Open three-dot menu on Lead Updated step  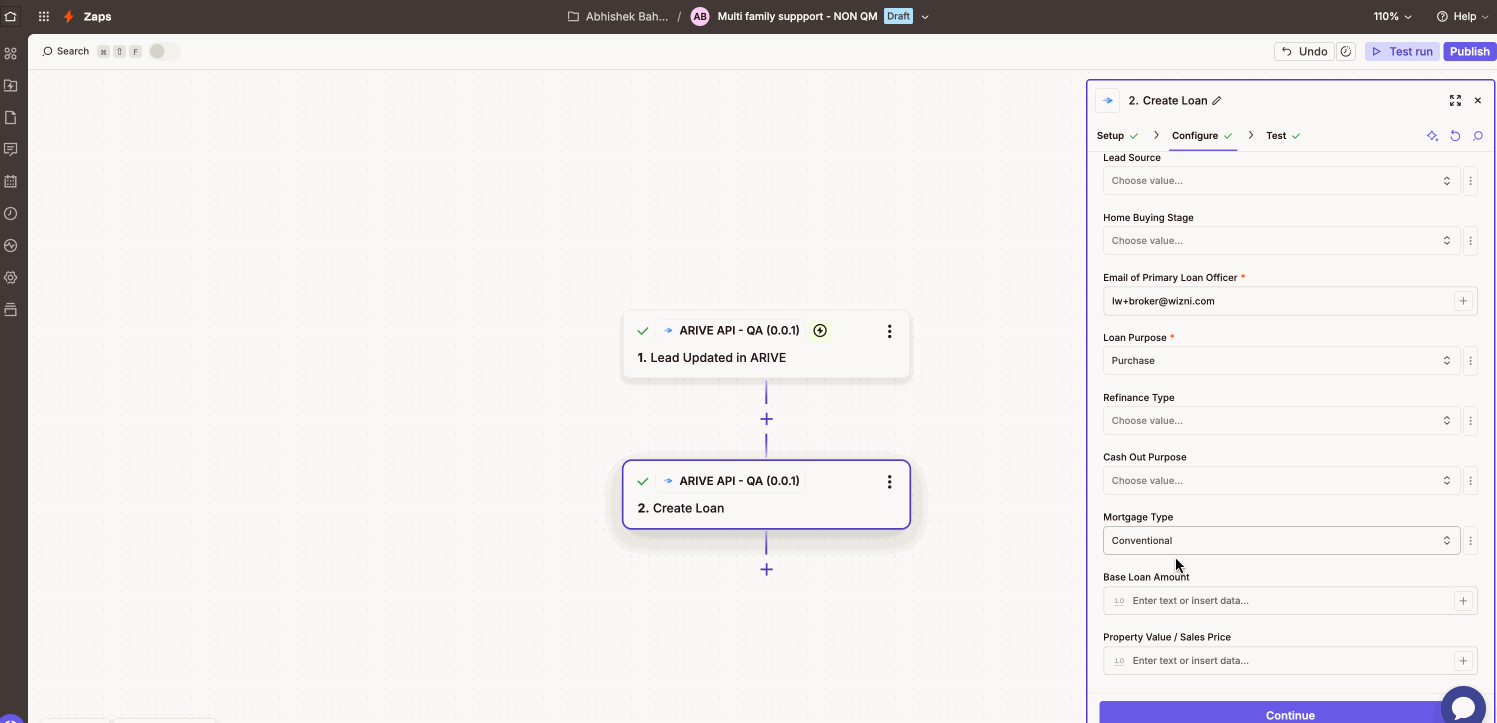[889, 331]
